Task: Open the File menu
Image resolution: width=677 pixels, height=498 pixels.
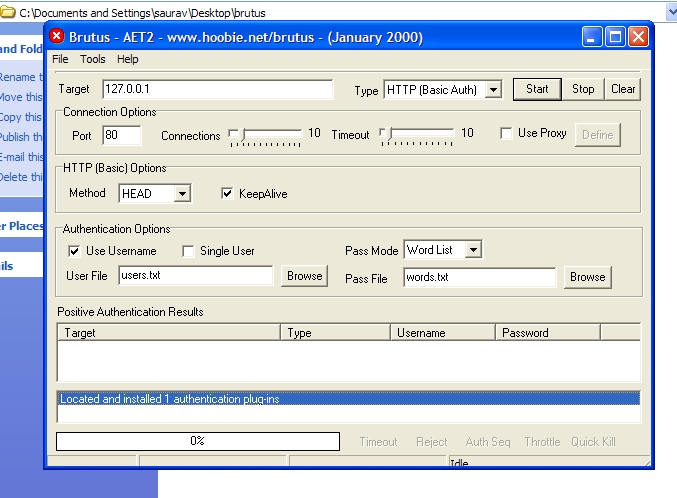Action: click(60, 59)
